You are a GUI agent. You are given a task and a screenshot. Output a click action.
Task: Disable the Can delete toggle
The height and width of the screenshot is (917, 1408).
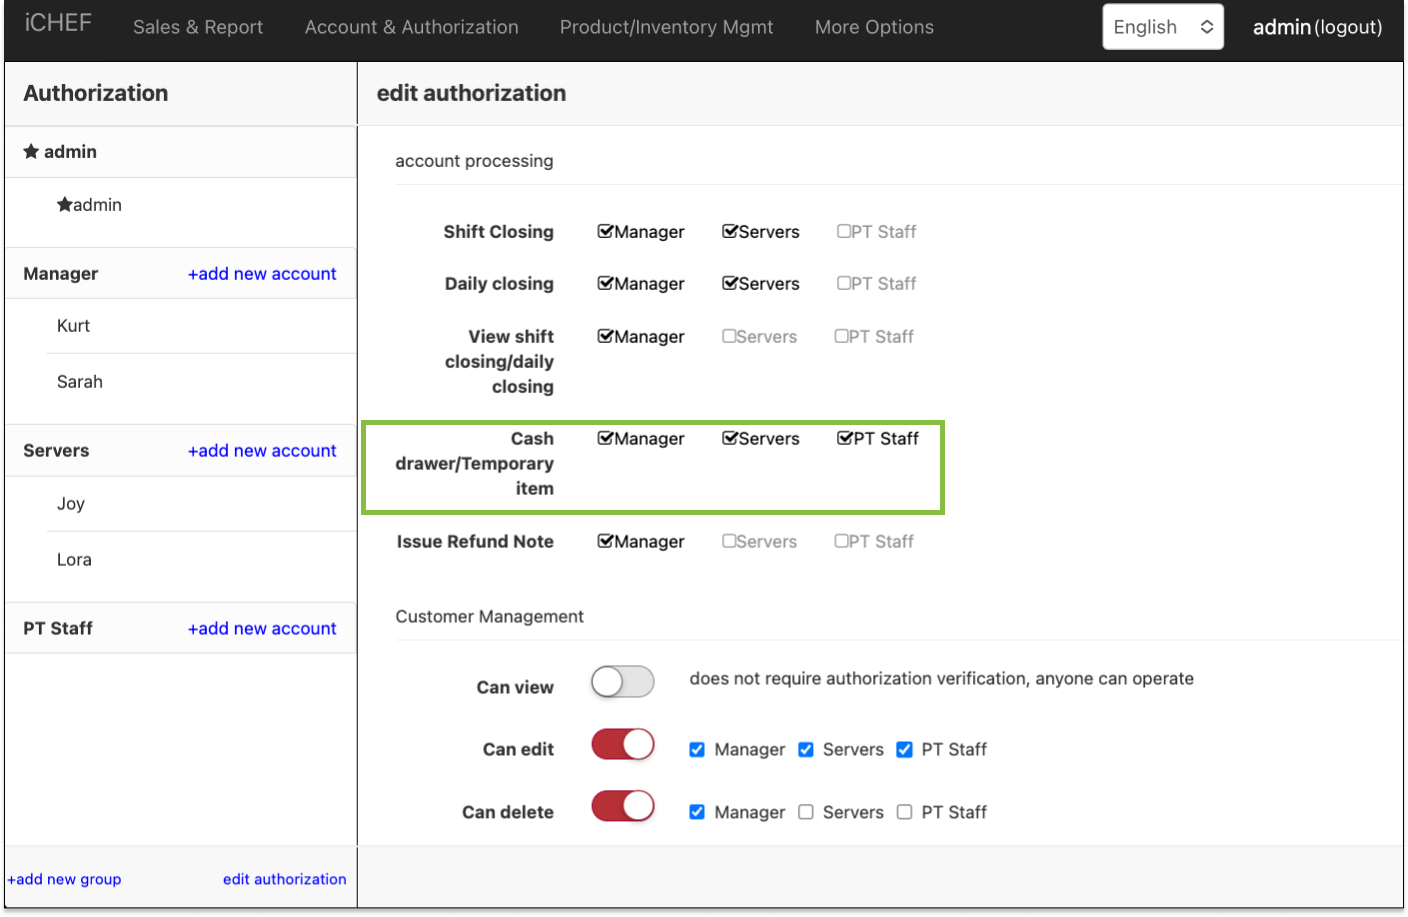[x=622, y=806]
